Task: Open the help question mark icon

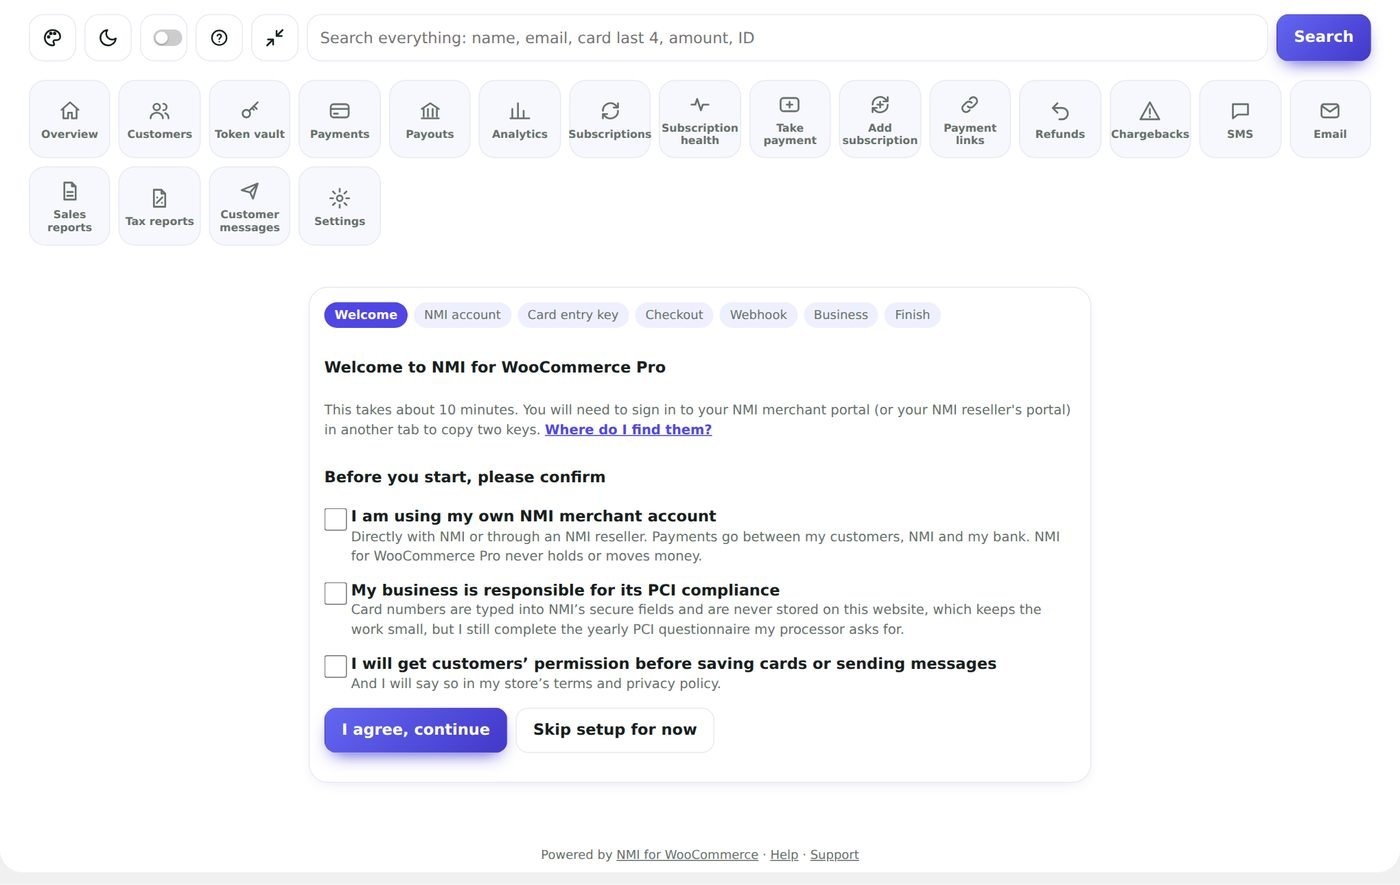Action: 219,38
